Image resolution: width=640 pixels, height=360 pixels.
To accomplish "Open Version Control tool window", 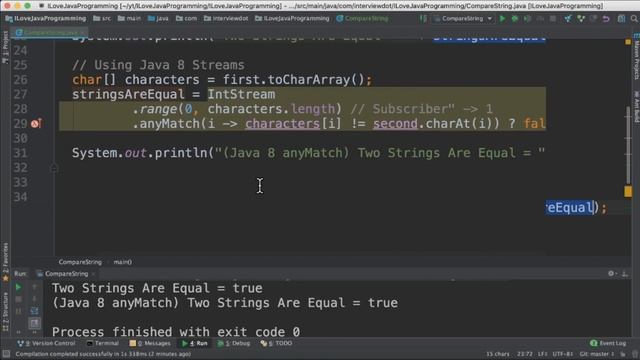I will pos(46,344).
